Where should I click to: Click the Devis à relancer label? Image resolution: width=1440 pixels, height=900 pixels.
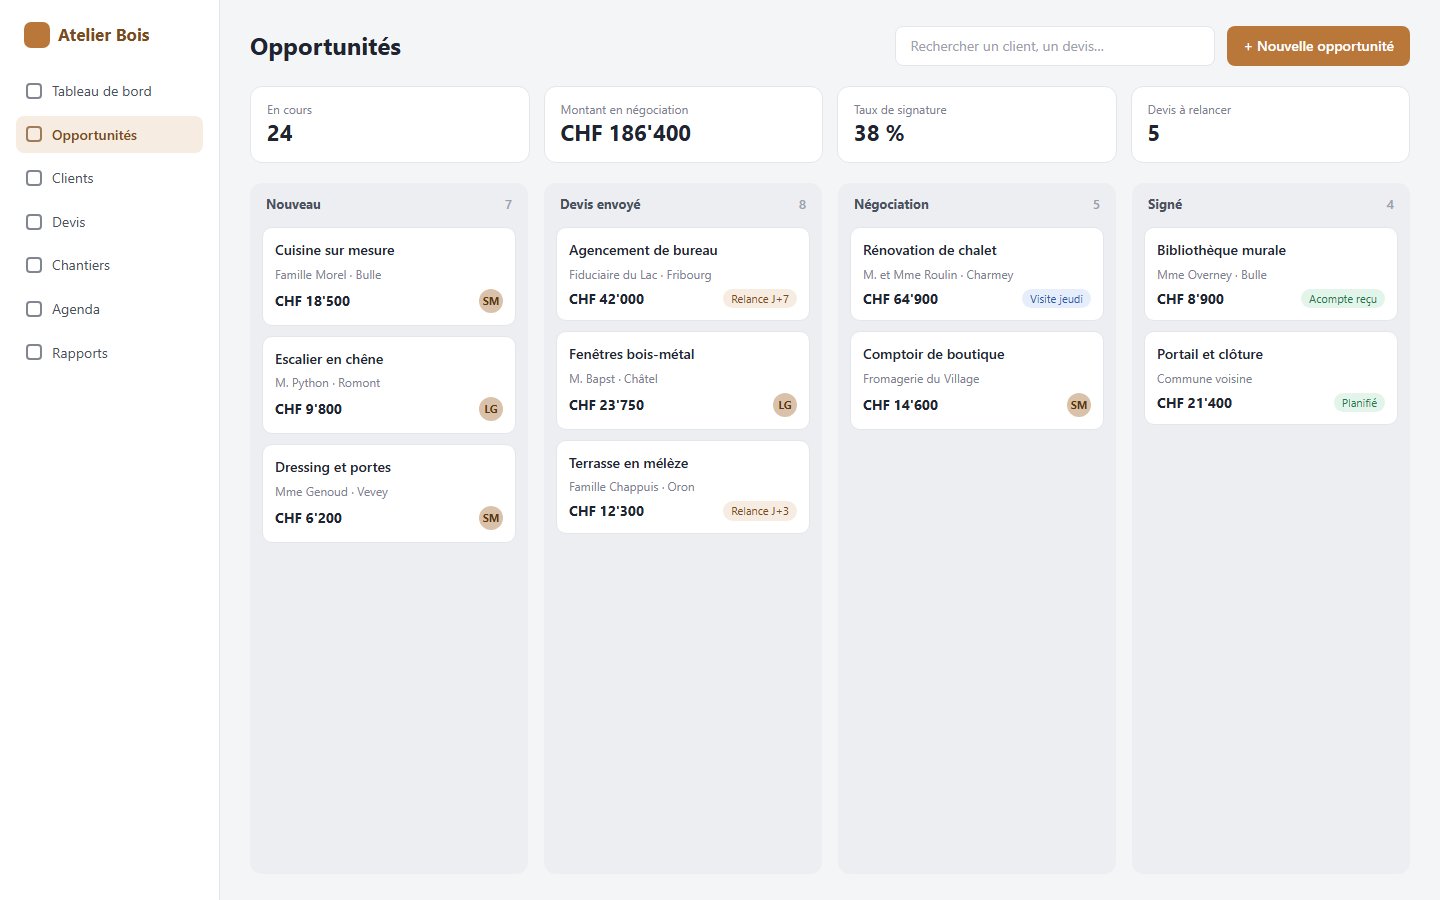1189,110
